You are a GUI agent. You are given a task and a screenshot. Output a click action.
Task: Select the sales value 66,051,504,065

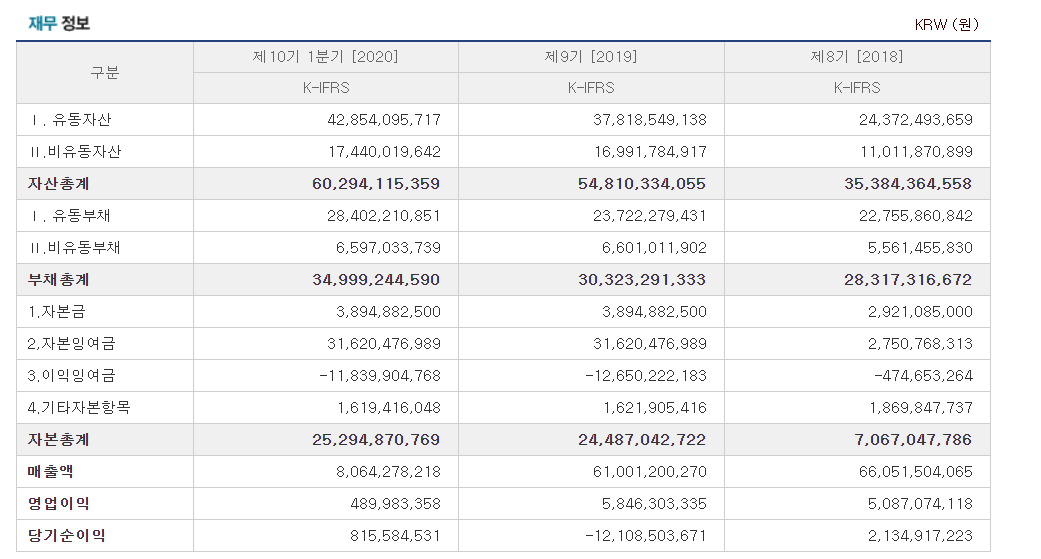click(916, 471)
